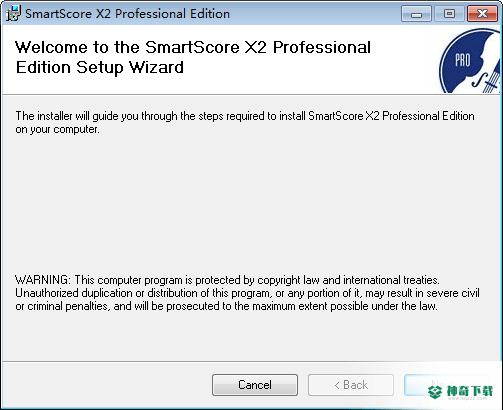503x410 pixels.
Task: Click the Cancel button
Action: pyautogui.click(x=255, y=385)
